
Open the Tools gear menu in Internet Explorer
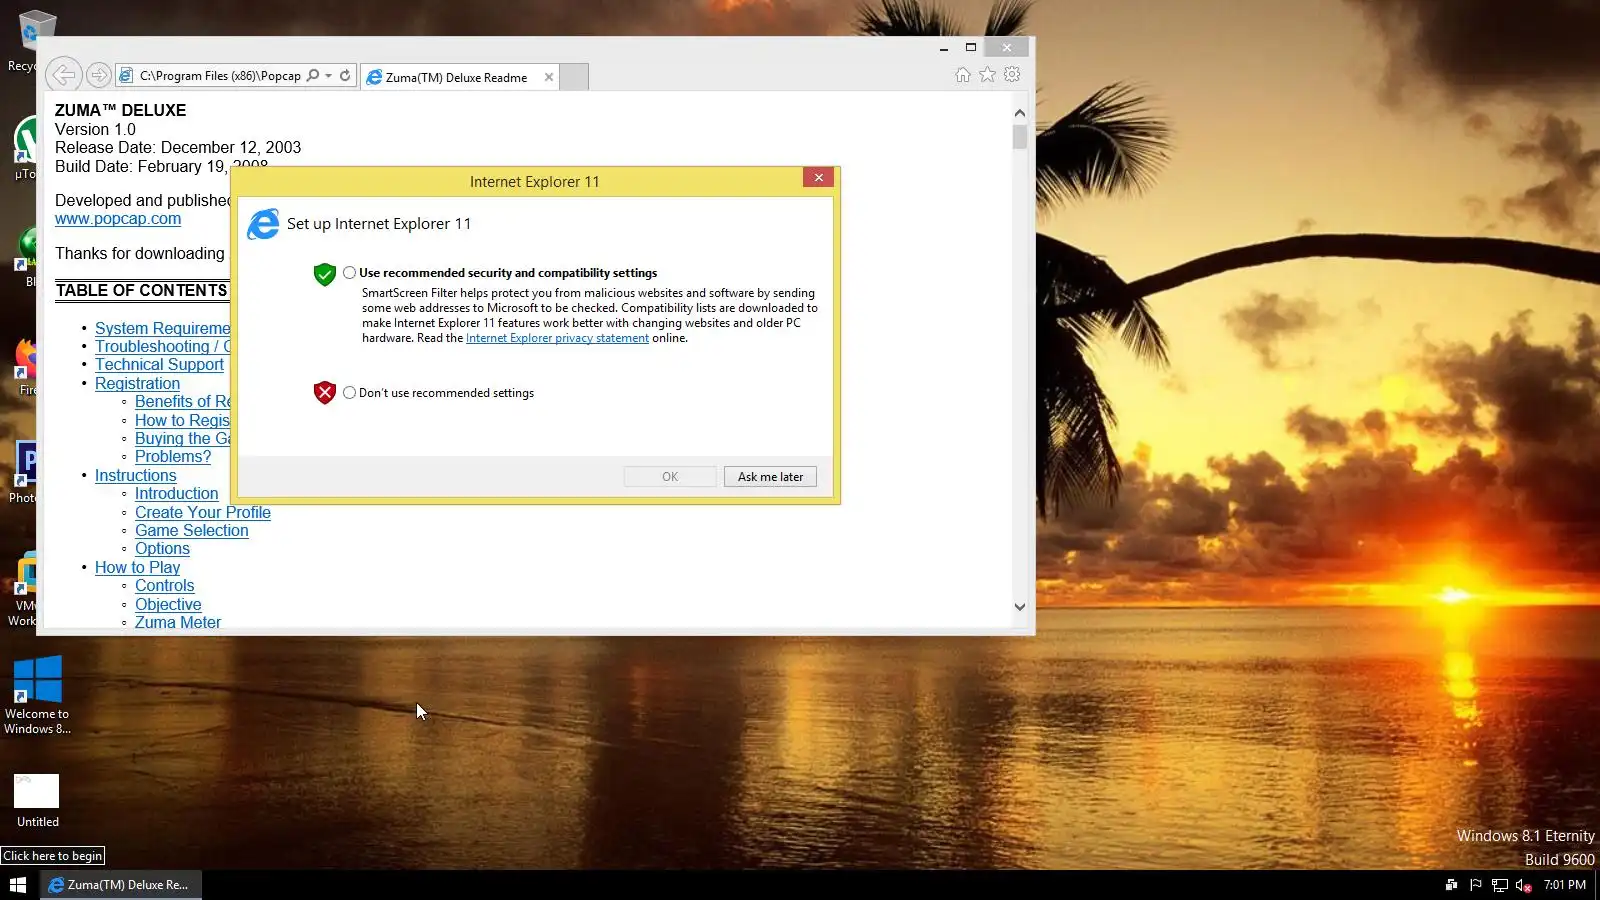coord(1012,75)
